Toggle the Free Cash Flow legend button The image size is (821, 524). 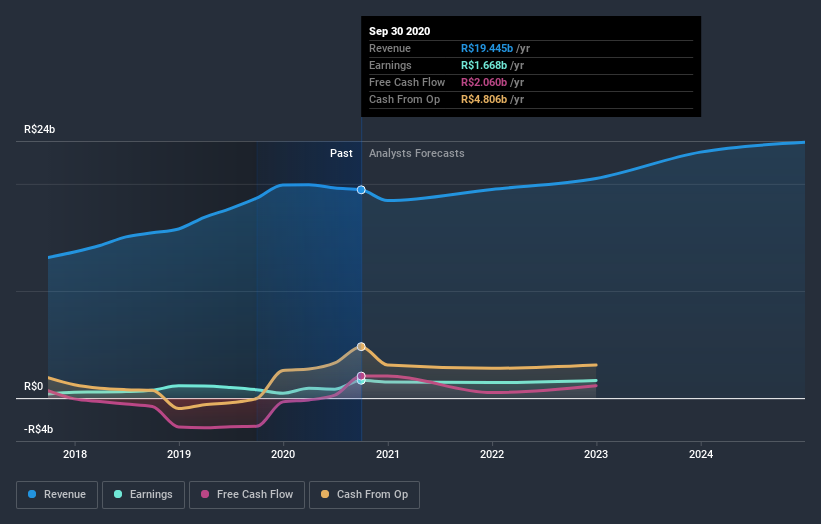[247, 495]
